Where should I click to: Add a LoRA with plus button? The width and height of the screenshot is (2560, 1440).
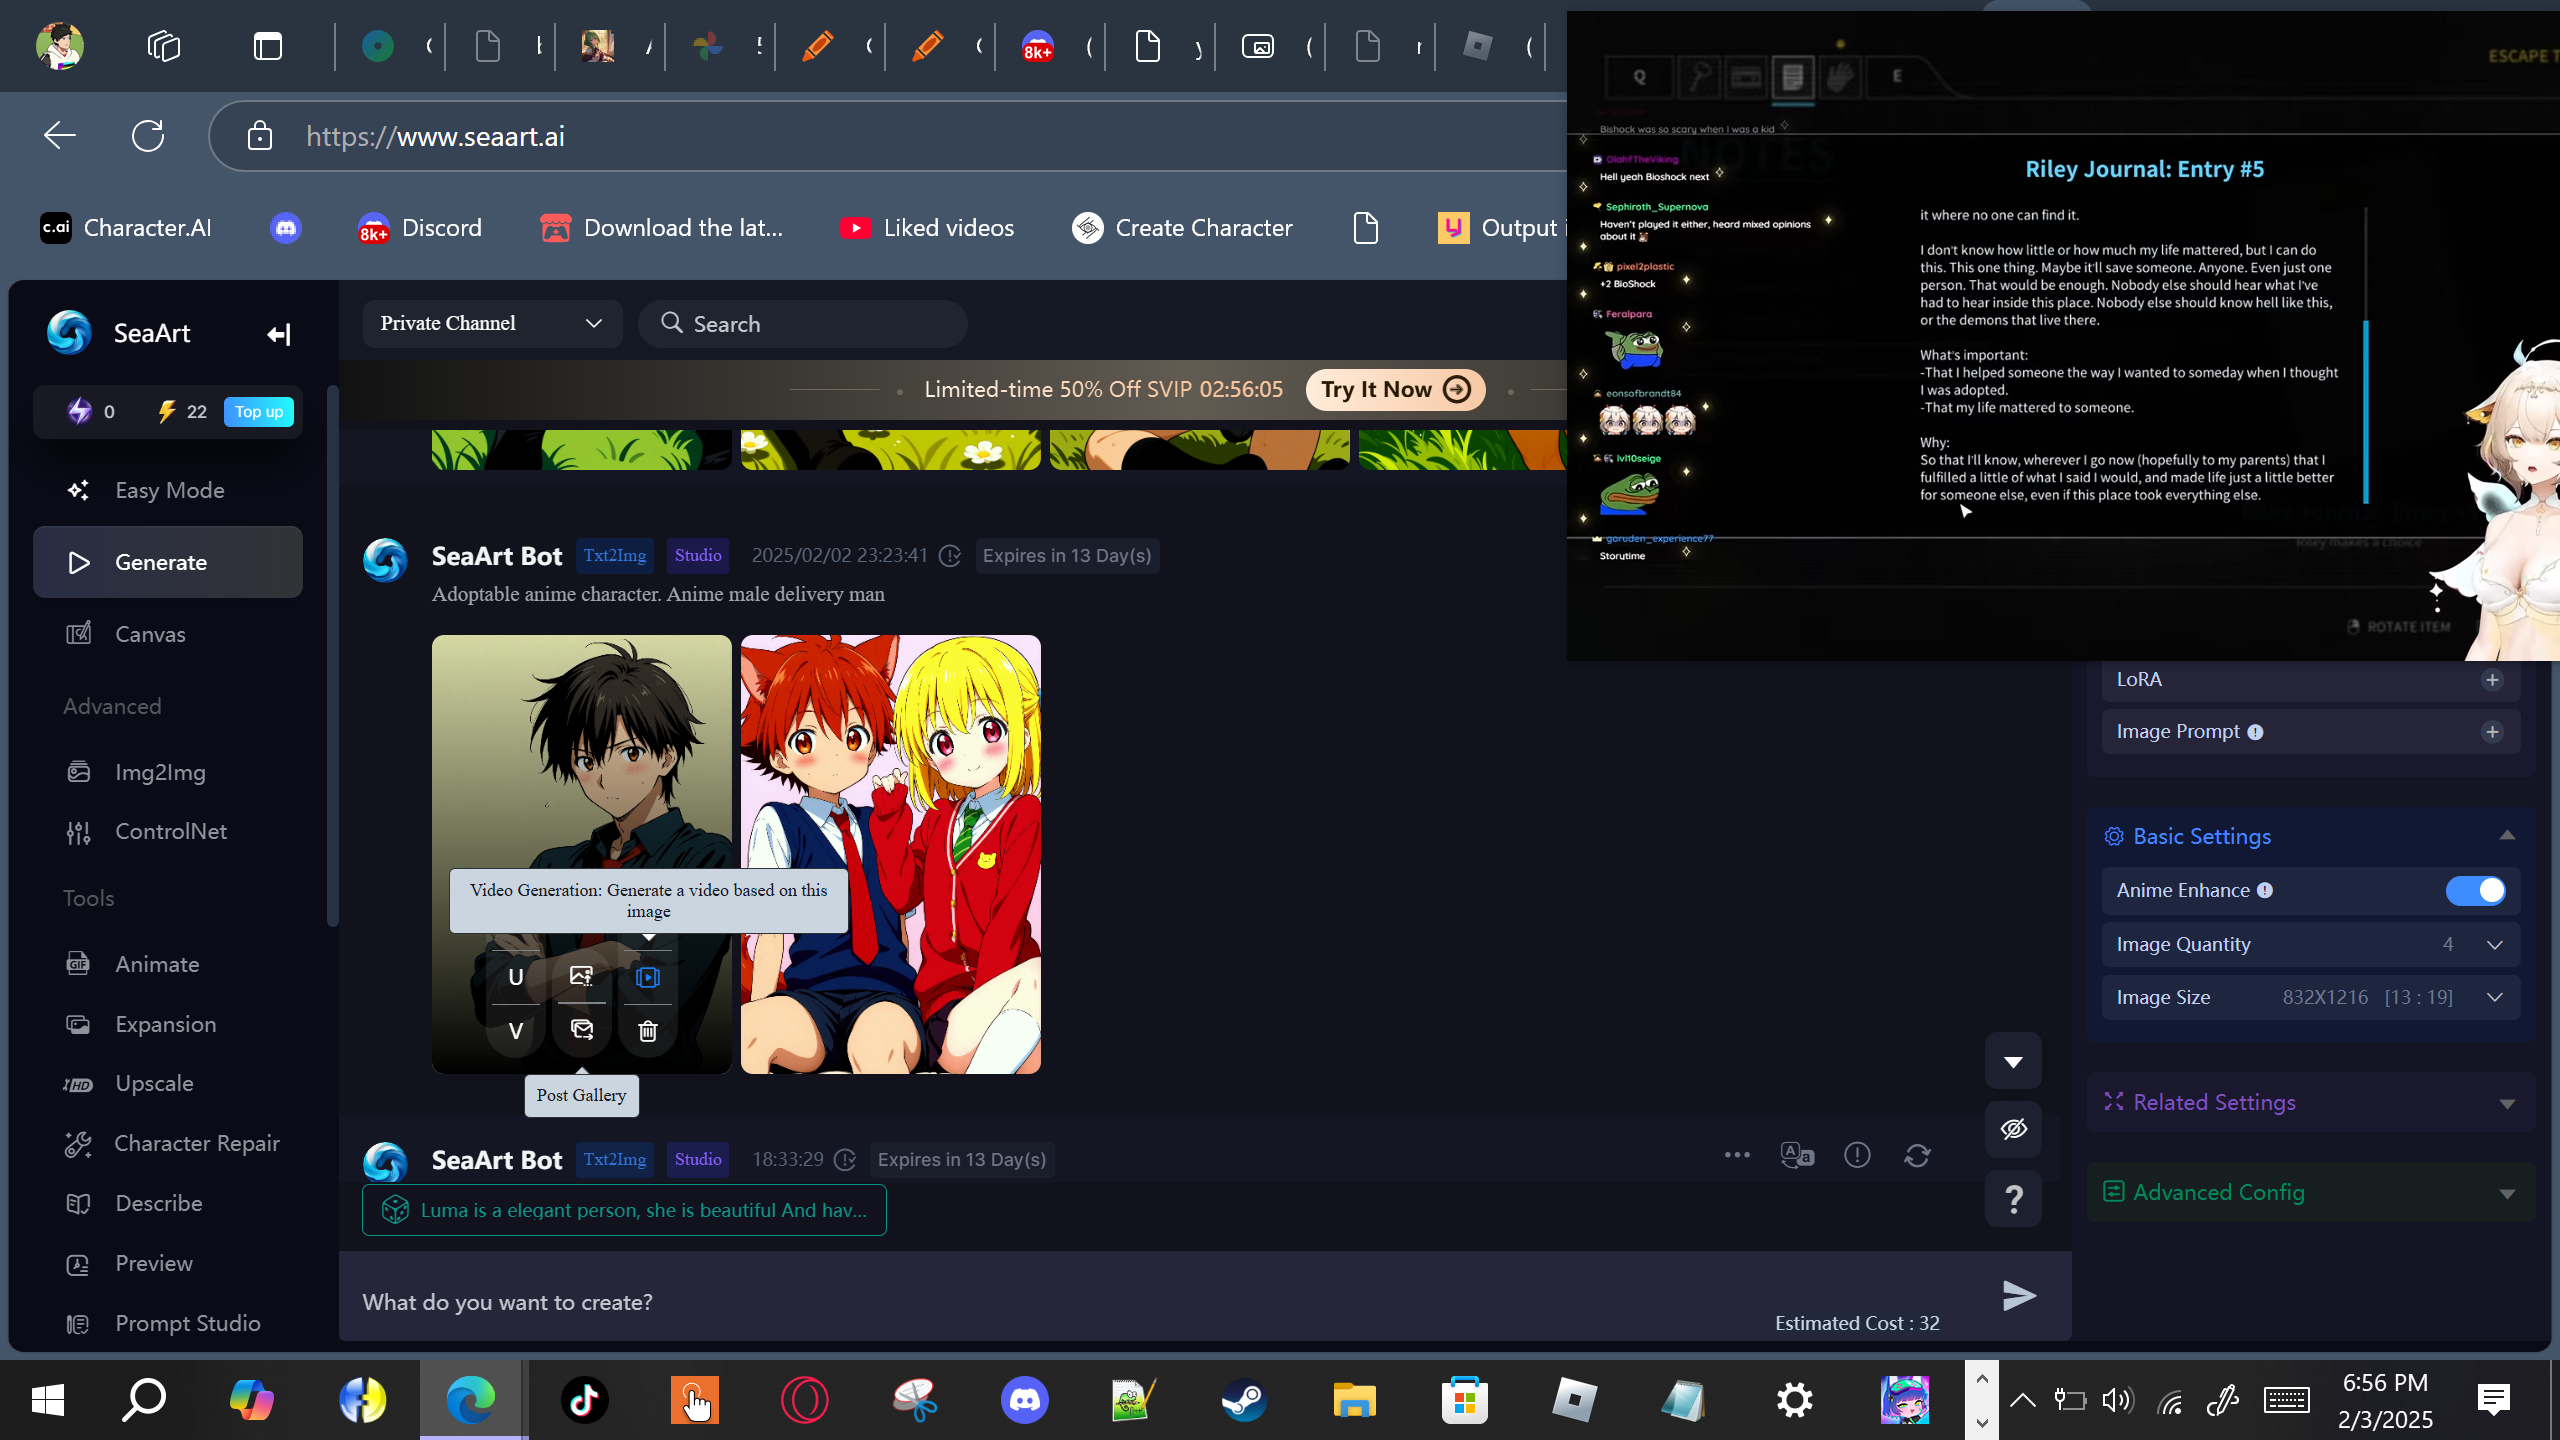click(2492, 680)
